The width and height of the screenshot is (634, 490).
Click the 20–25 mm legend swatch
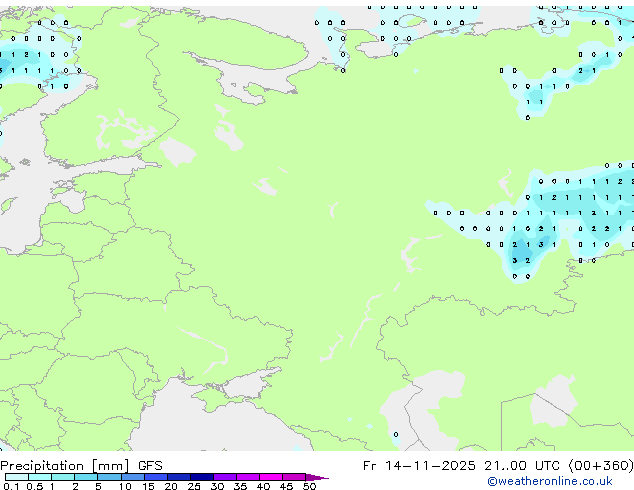(x=179, y=477)
